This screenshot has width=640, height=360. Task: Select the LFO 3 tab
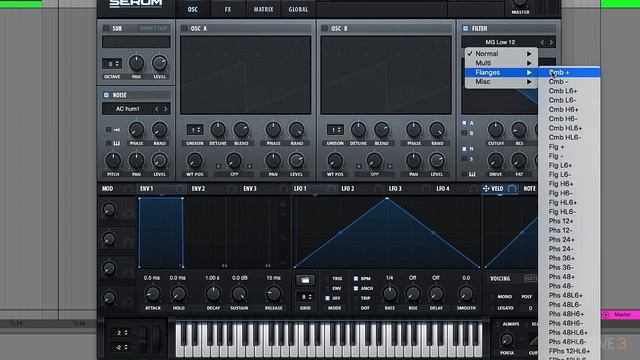click(395, 189)
